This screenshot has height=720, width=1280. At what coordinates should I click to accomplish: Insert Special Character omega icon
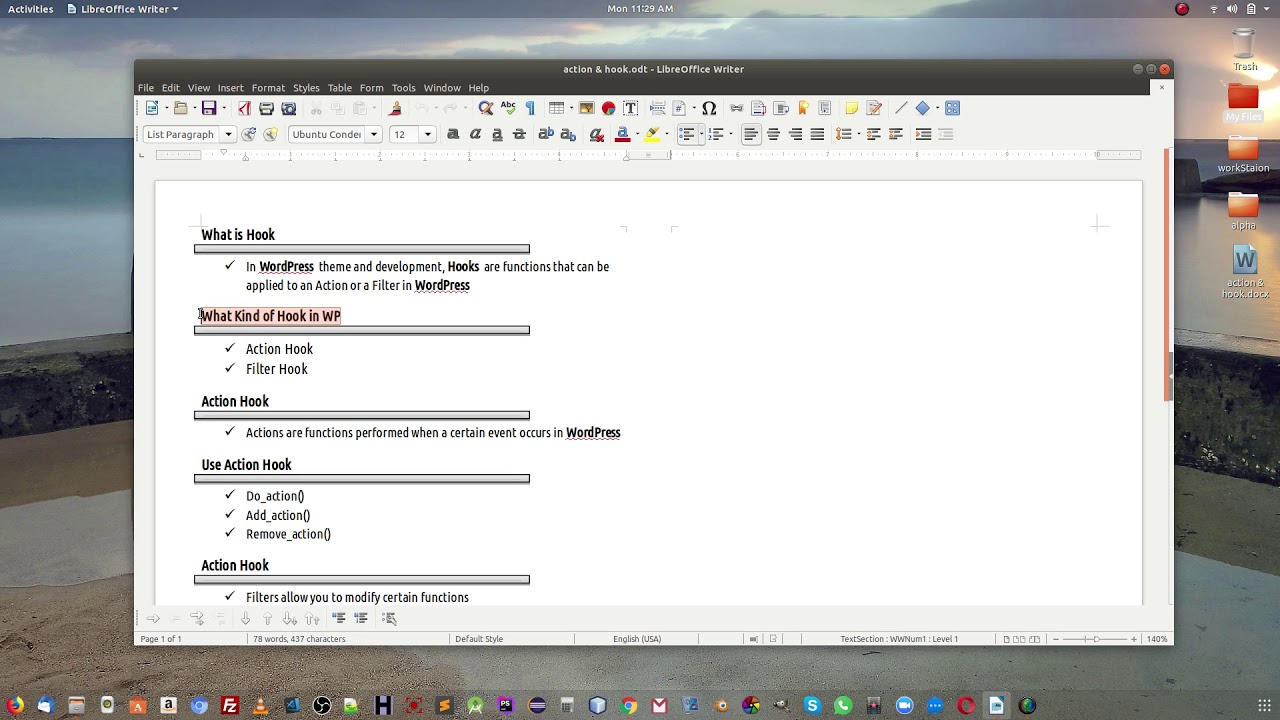click(709, 108)
